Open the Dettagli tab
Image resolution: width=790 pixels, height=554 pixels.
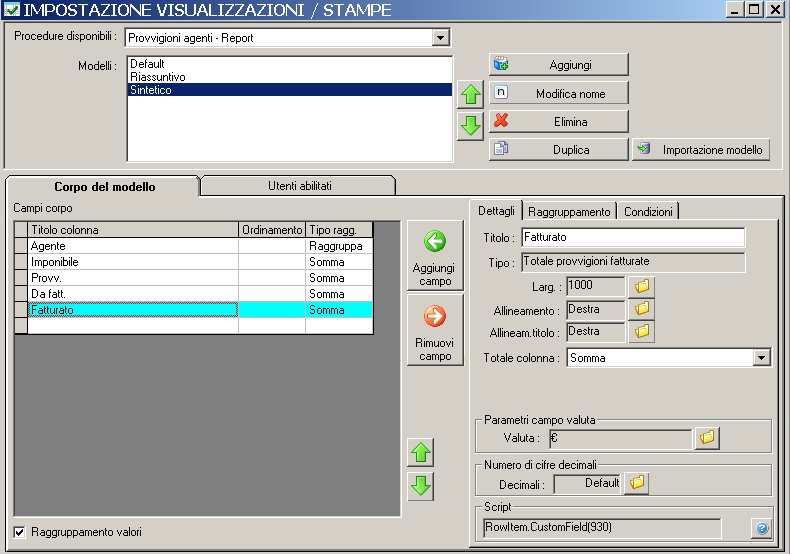pyautogui.click(x=496, y=211)
